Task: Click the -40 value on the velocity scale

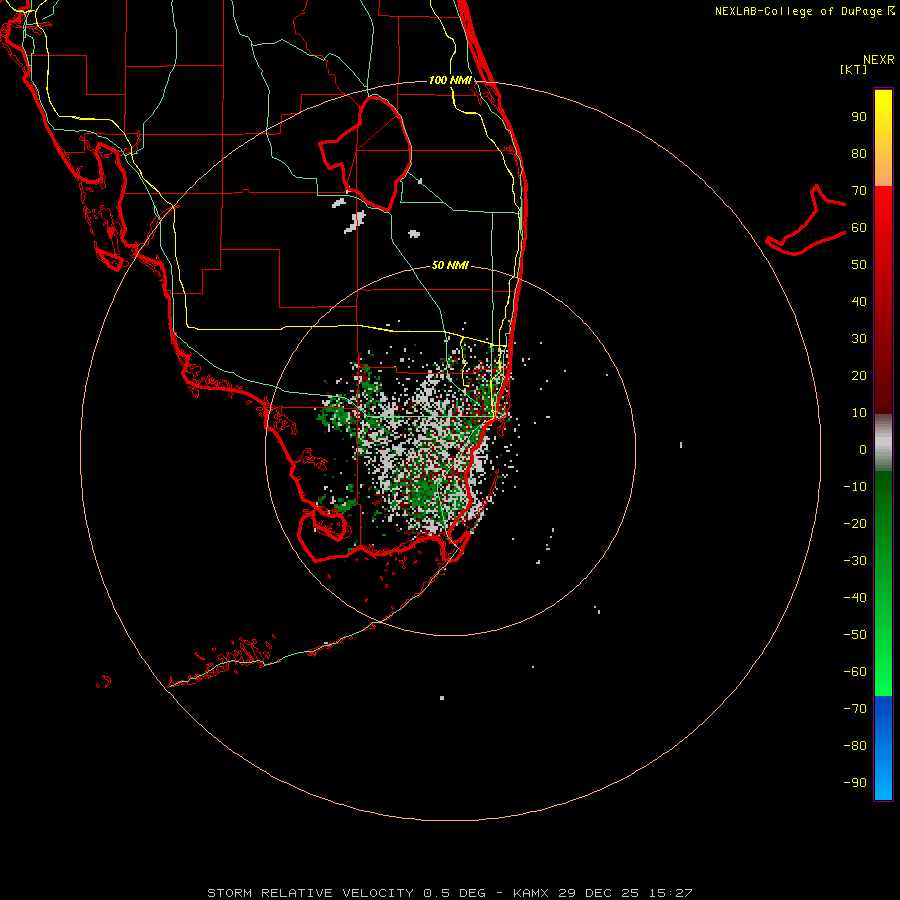Action: pyautogui.click(x=855, y=598)
